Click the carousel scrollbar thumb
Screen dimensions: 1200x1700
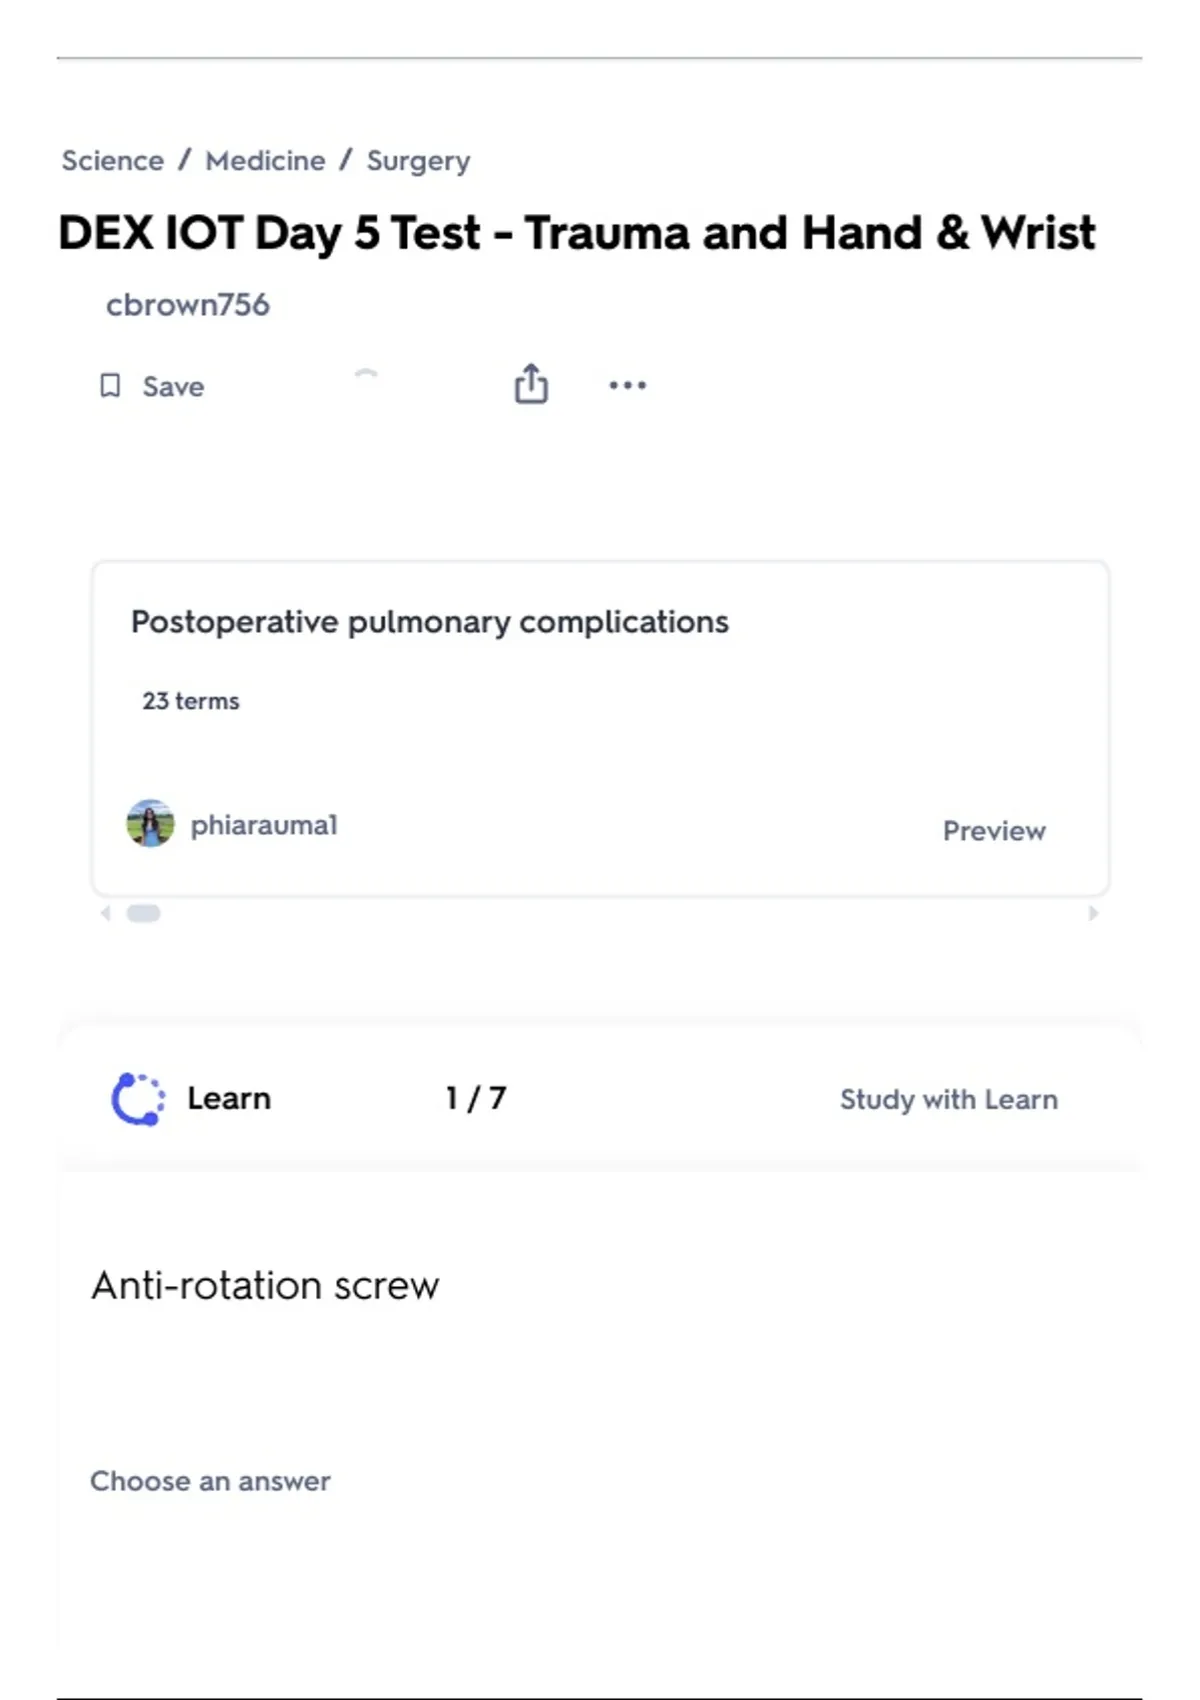143,913
